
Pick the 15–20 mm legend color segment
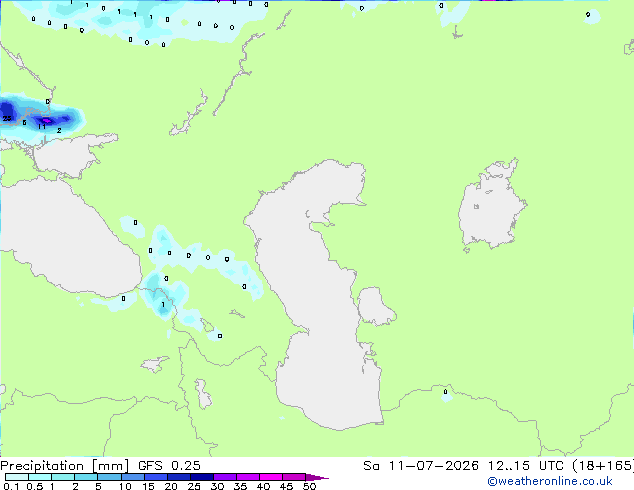tap(155, 477)
